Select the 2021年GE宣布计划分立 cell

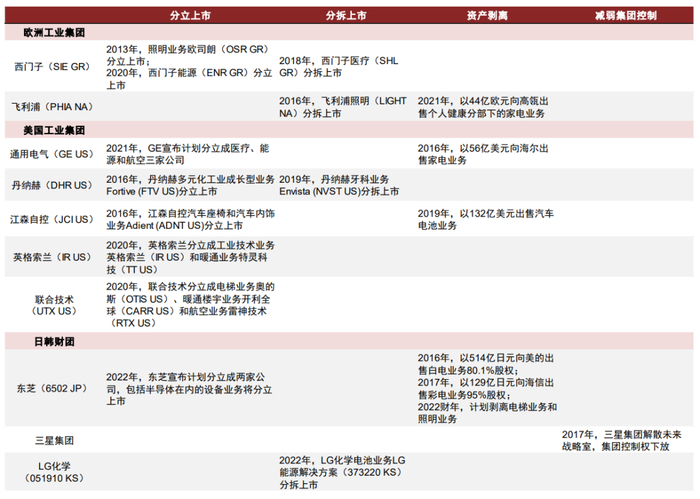188,154
